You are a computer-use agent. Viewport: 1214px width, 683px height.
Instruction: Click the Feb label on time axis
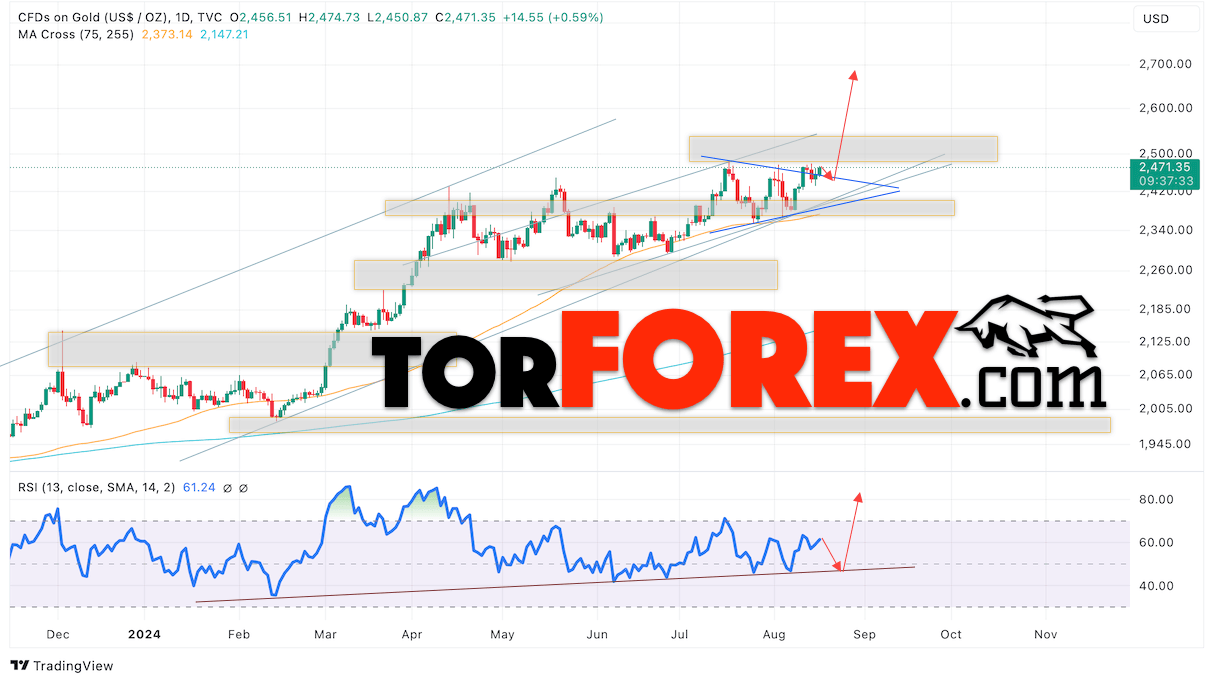(238, 634)
